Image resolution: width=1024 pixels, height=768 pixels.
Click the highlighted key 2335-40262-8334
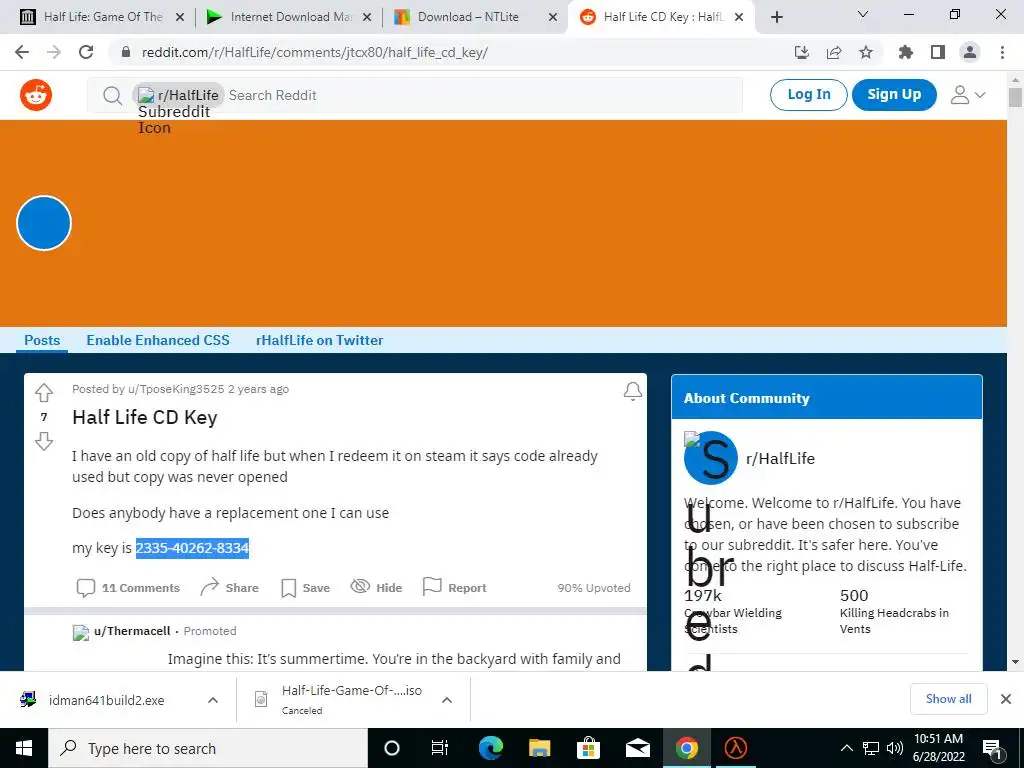[192, 548]
